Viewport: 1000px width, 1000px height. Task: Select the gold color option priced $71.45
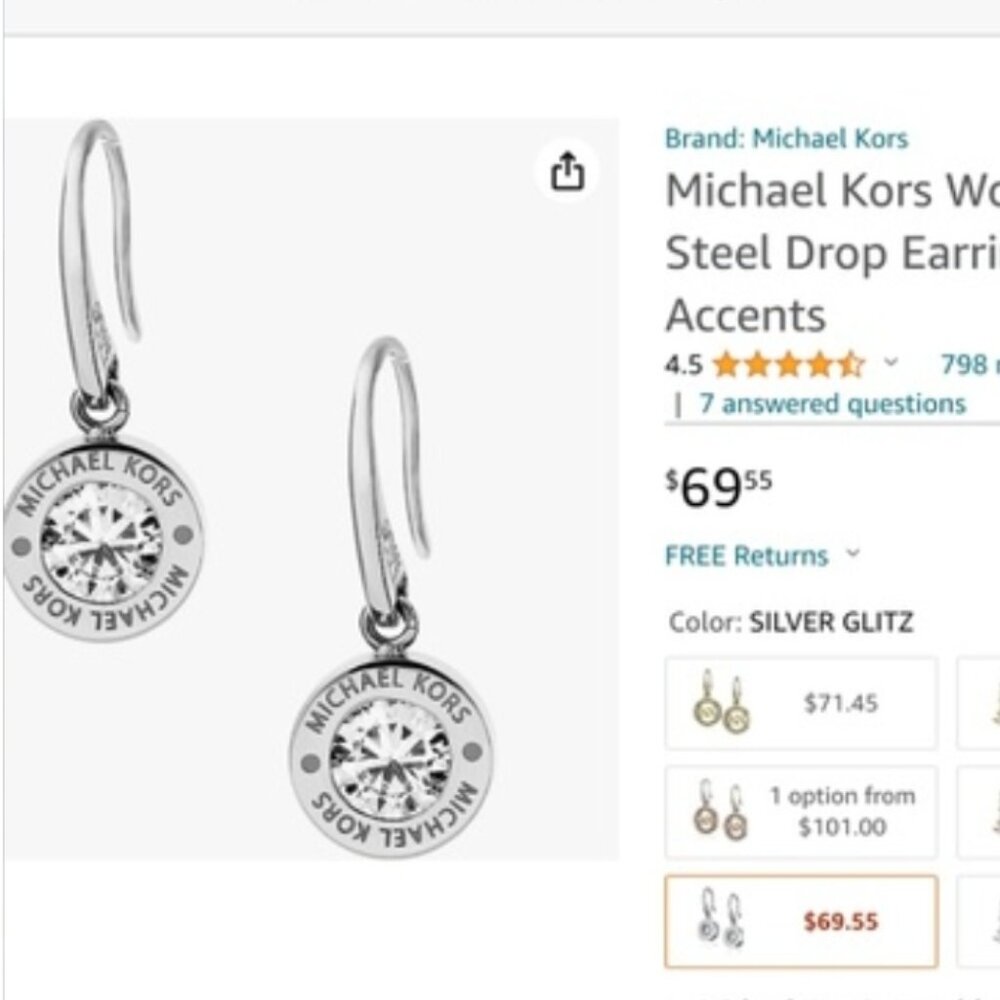pos(800,701)
